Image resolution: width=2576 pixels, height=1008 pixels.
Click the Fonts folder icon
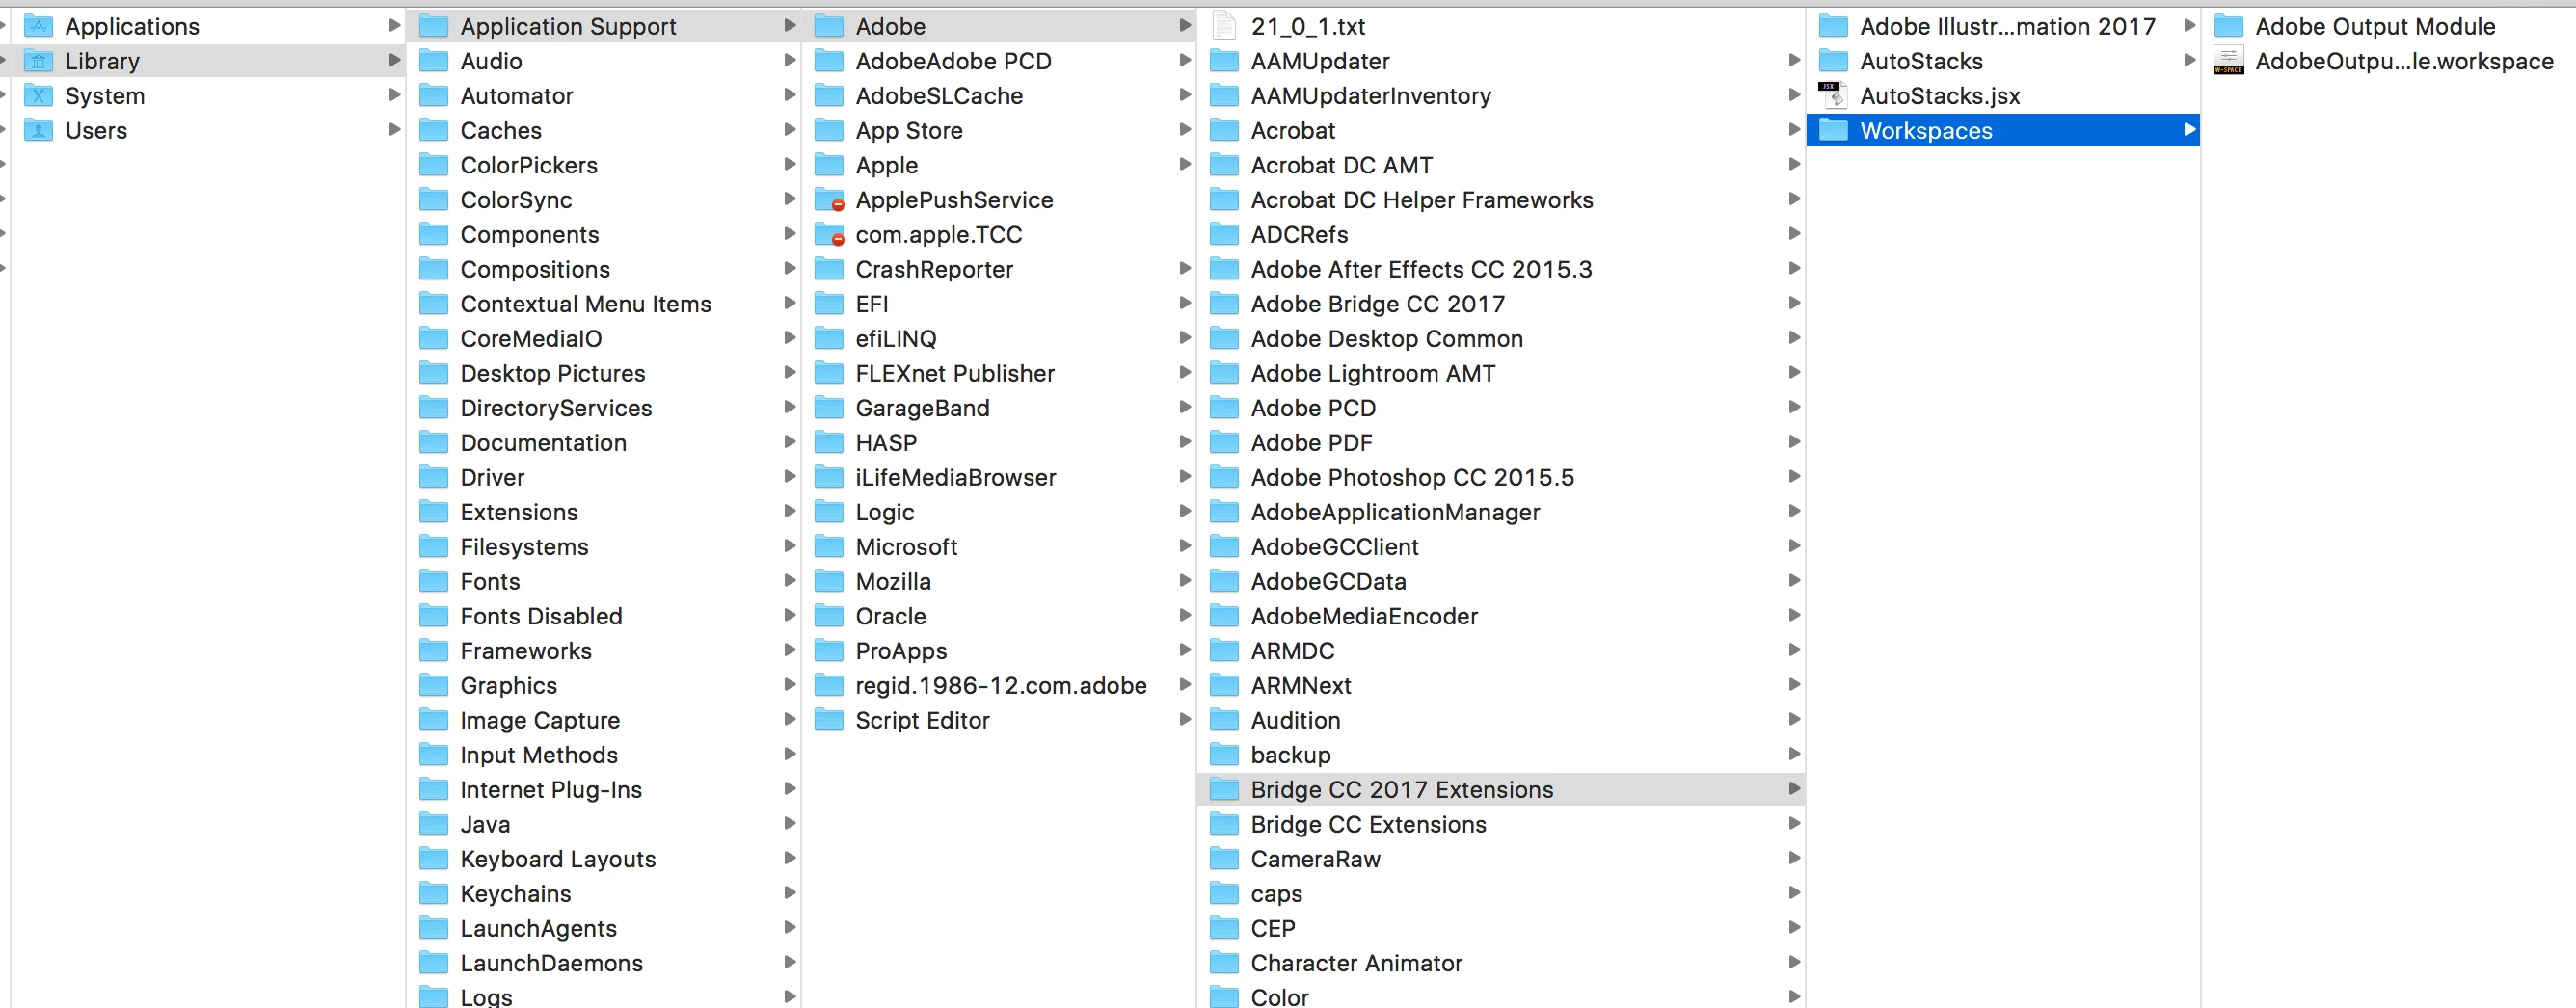pos(433,582)
